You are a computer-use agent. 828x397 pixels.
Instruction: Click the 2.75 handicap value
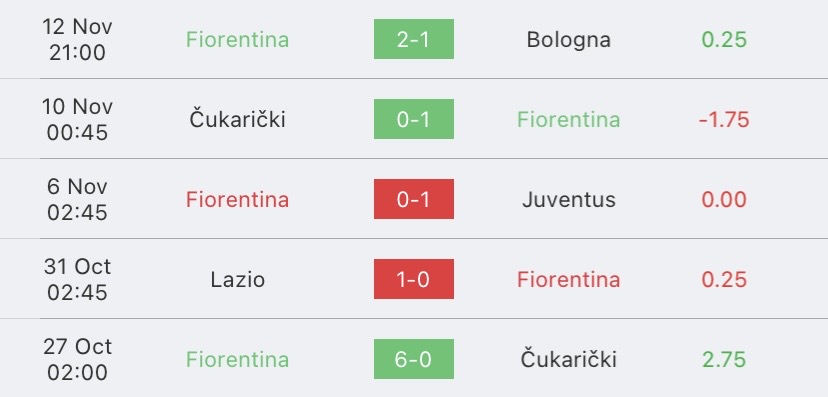coord(724,360)
